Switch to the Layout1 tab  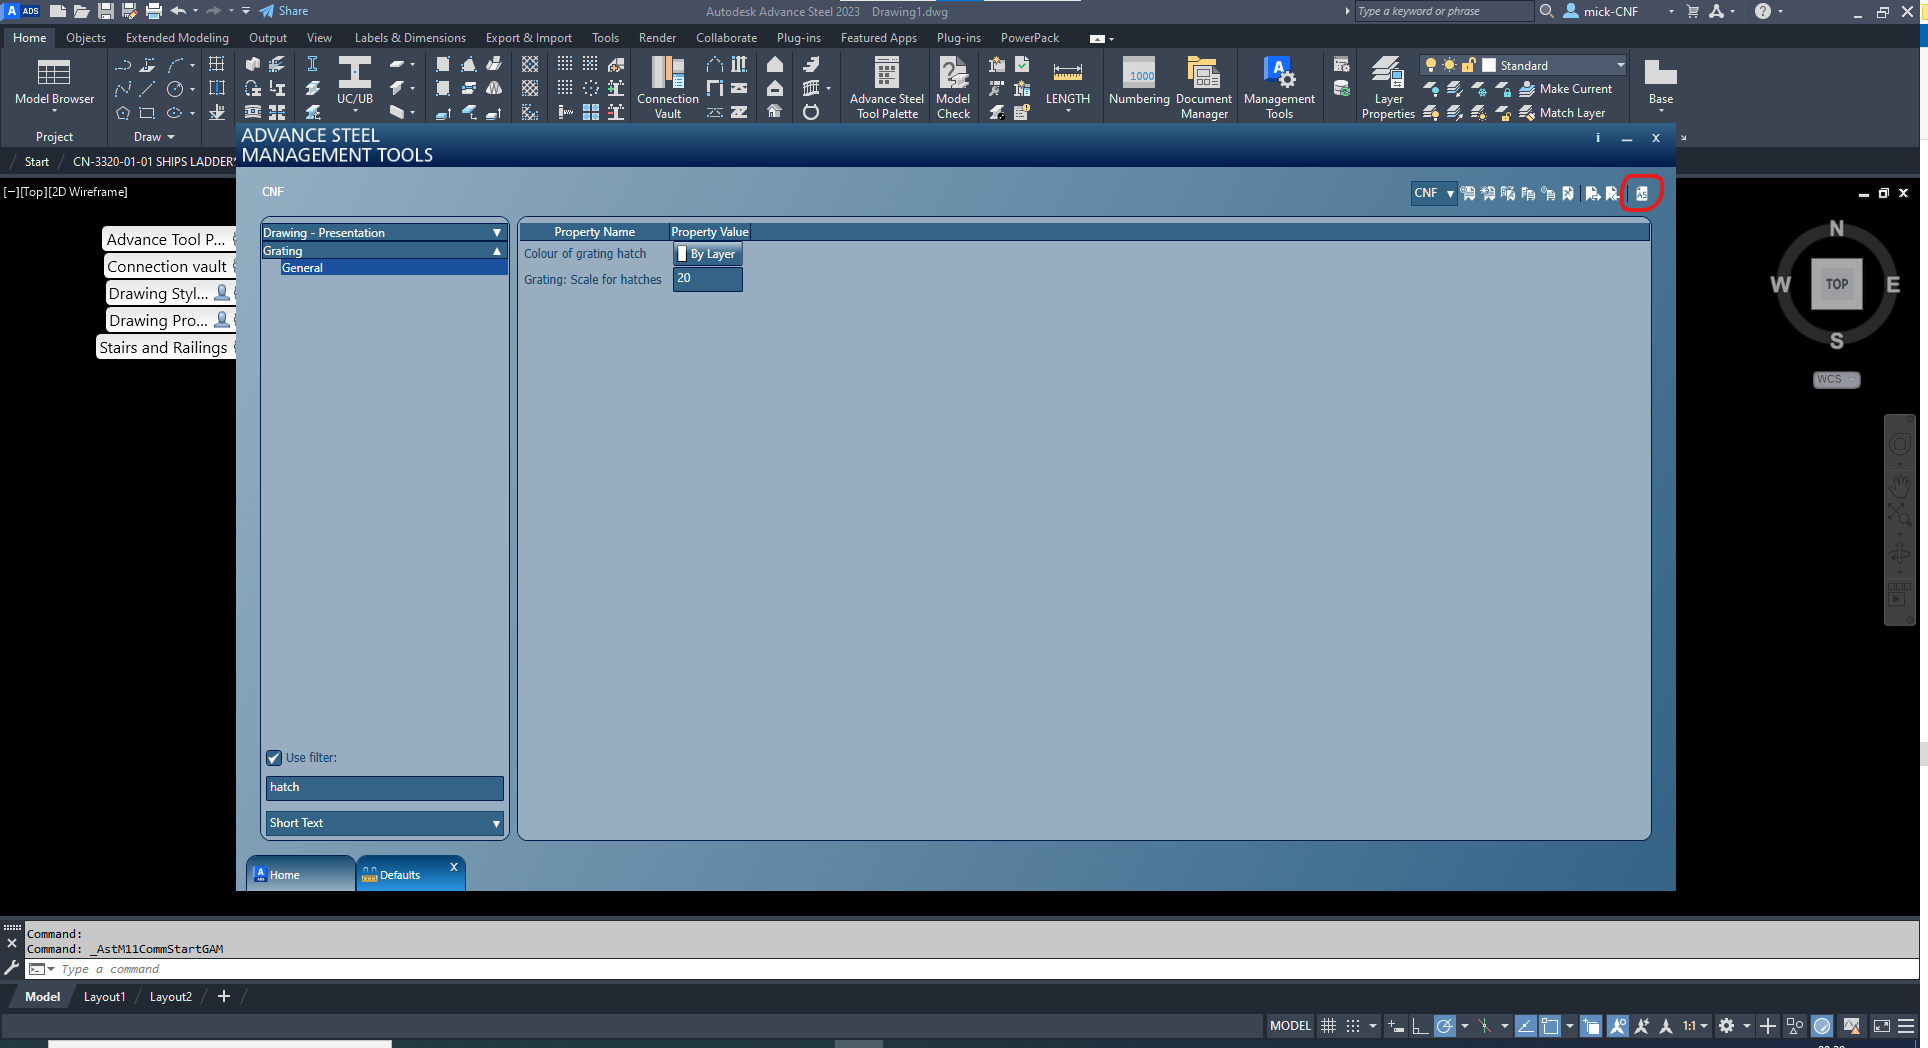coord(104,997)
